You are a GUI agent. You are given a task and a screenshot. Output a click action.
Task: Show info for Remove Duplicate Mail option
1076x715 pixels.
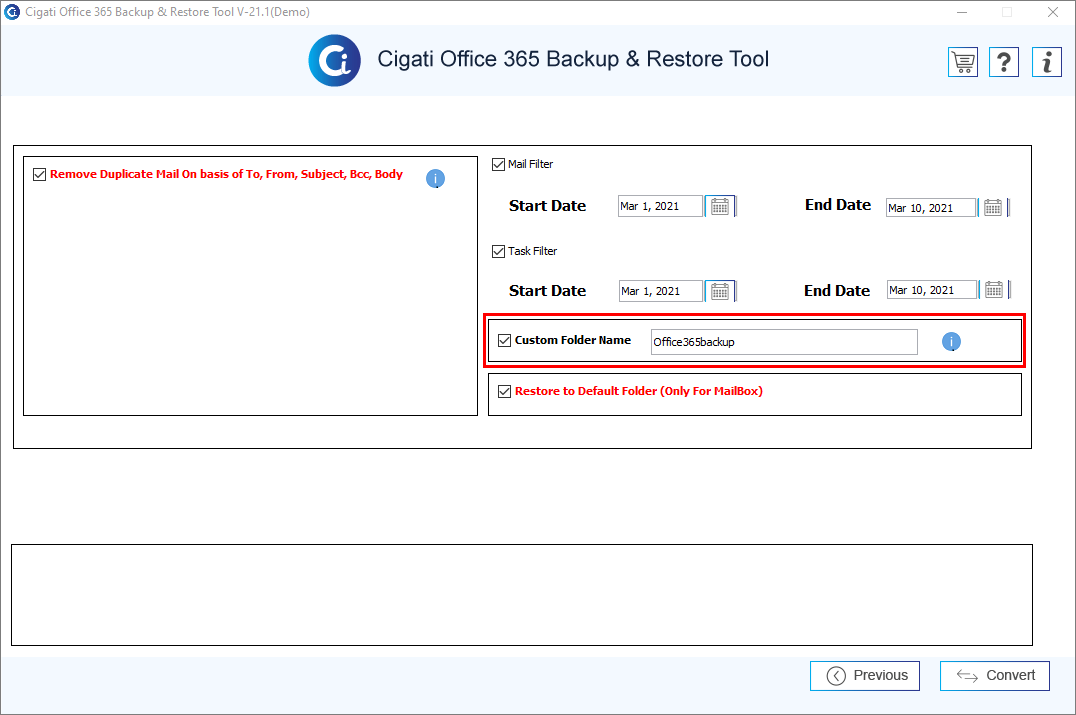coord(435,178)
